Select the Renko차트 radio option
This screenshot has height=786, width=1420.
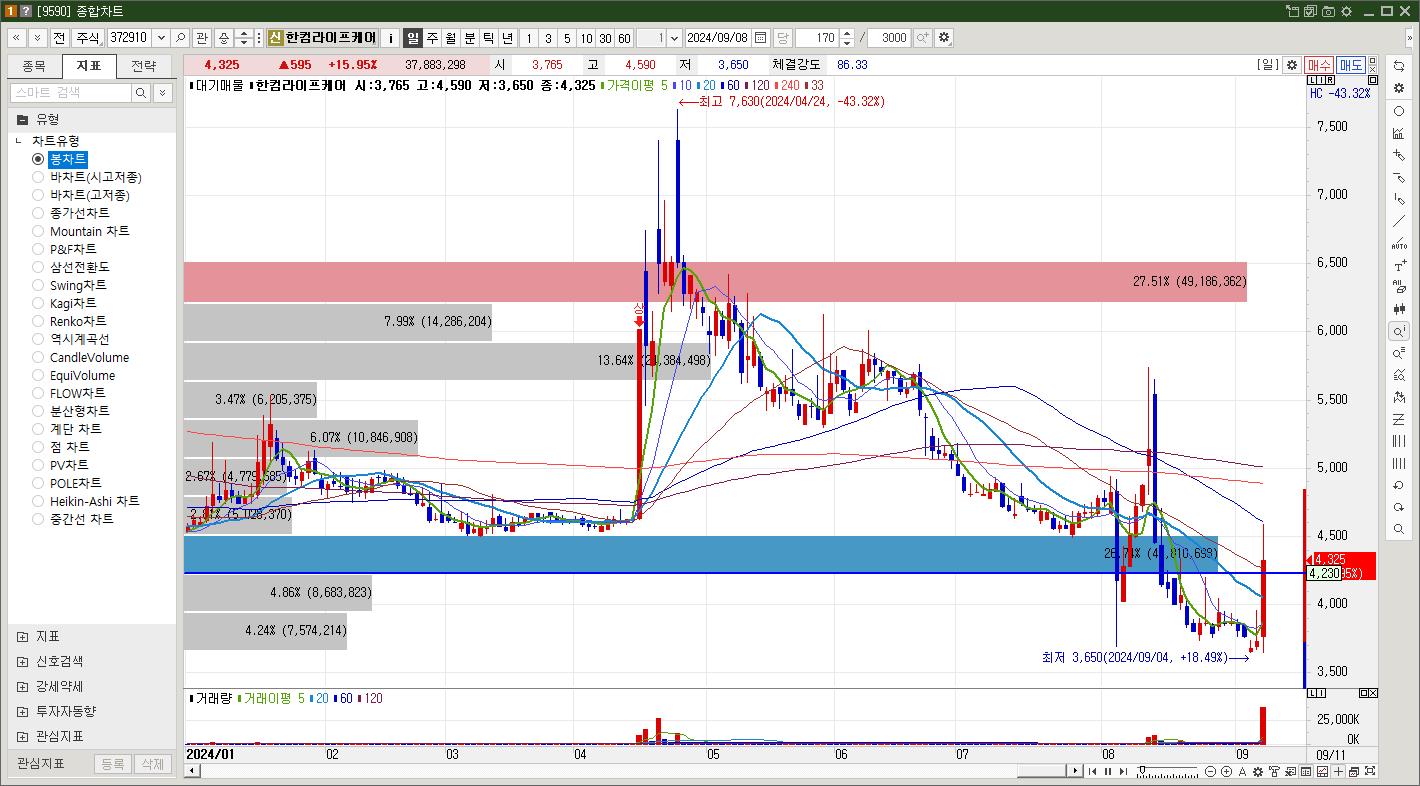tap(38, 321)
